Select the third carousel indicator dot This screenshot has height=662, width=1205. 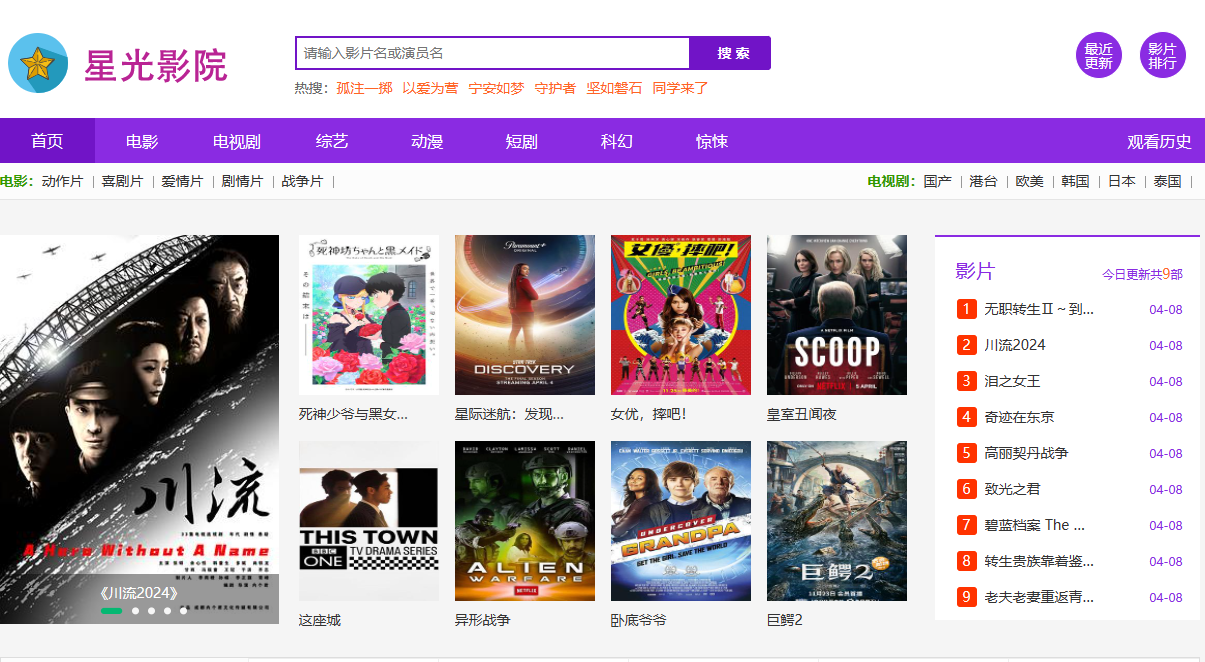(x=152, y=610)
